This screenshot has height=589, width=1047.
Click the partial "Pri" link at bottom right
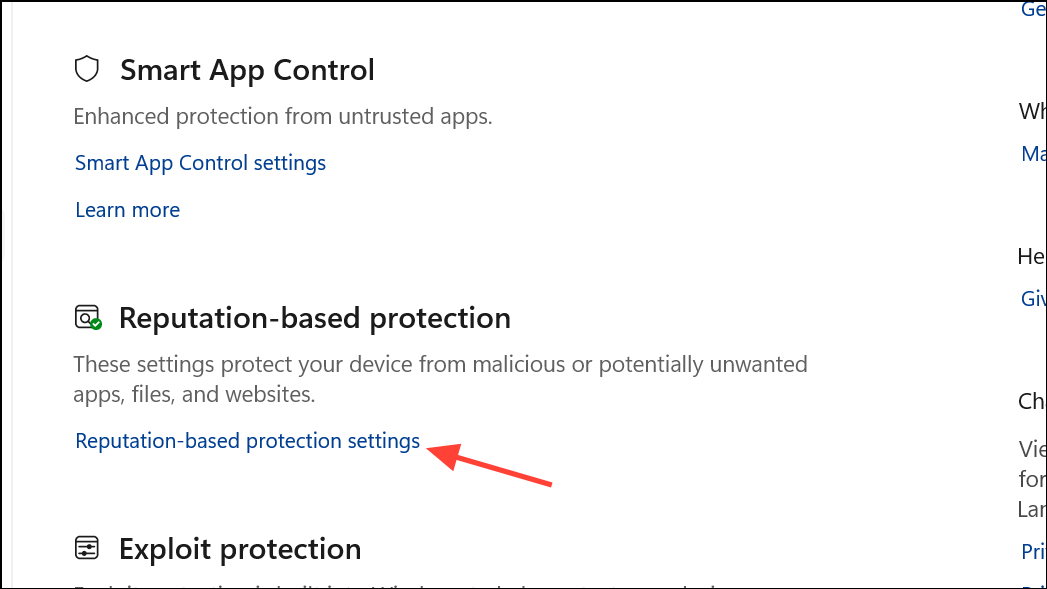1033,551
